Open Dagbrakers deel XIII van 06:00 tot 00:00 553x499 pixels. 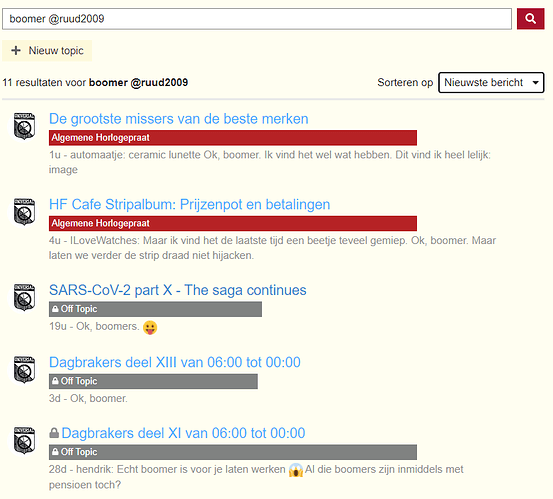175,363
